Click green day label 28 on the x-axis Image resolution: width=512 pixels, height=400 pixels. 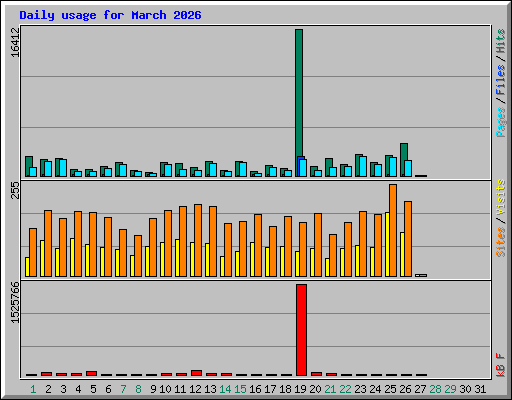[435, 389]
